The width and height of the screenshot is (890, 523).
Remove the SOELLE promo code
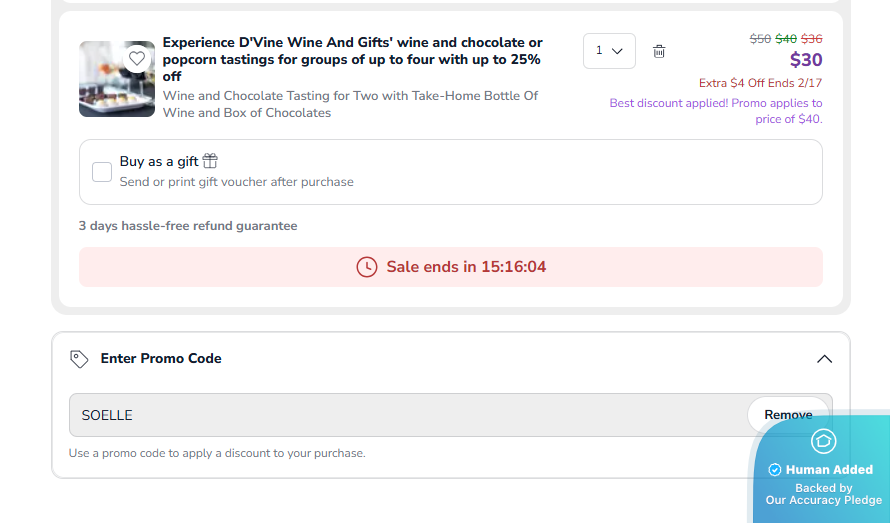(788, 415)
